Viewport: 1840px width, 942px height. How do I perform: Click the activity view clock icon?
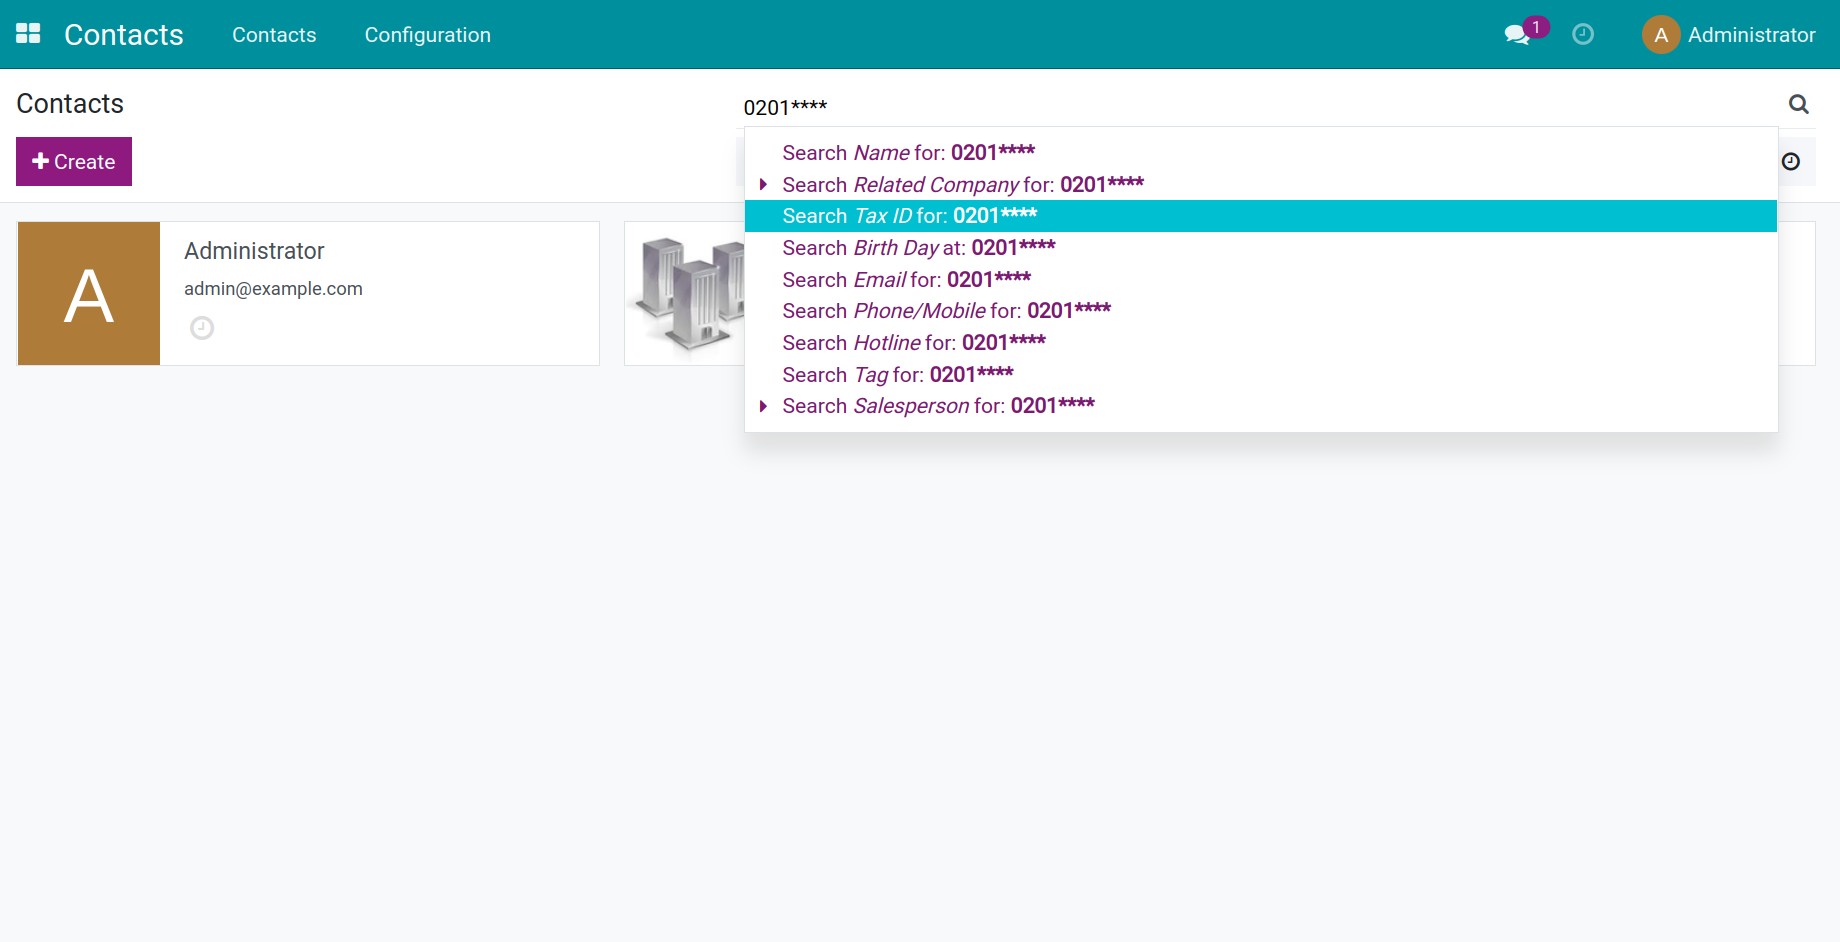[1790, 162]
